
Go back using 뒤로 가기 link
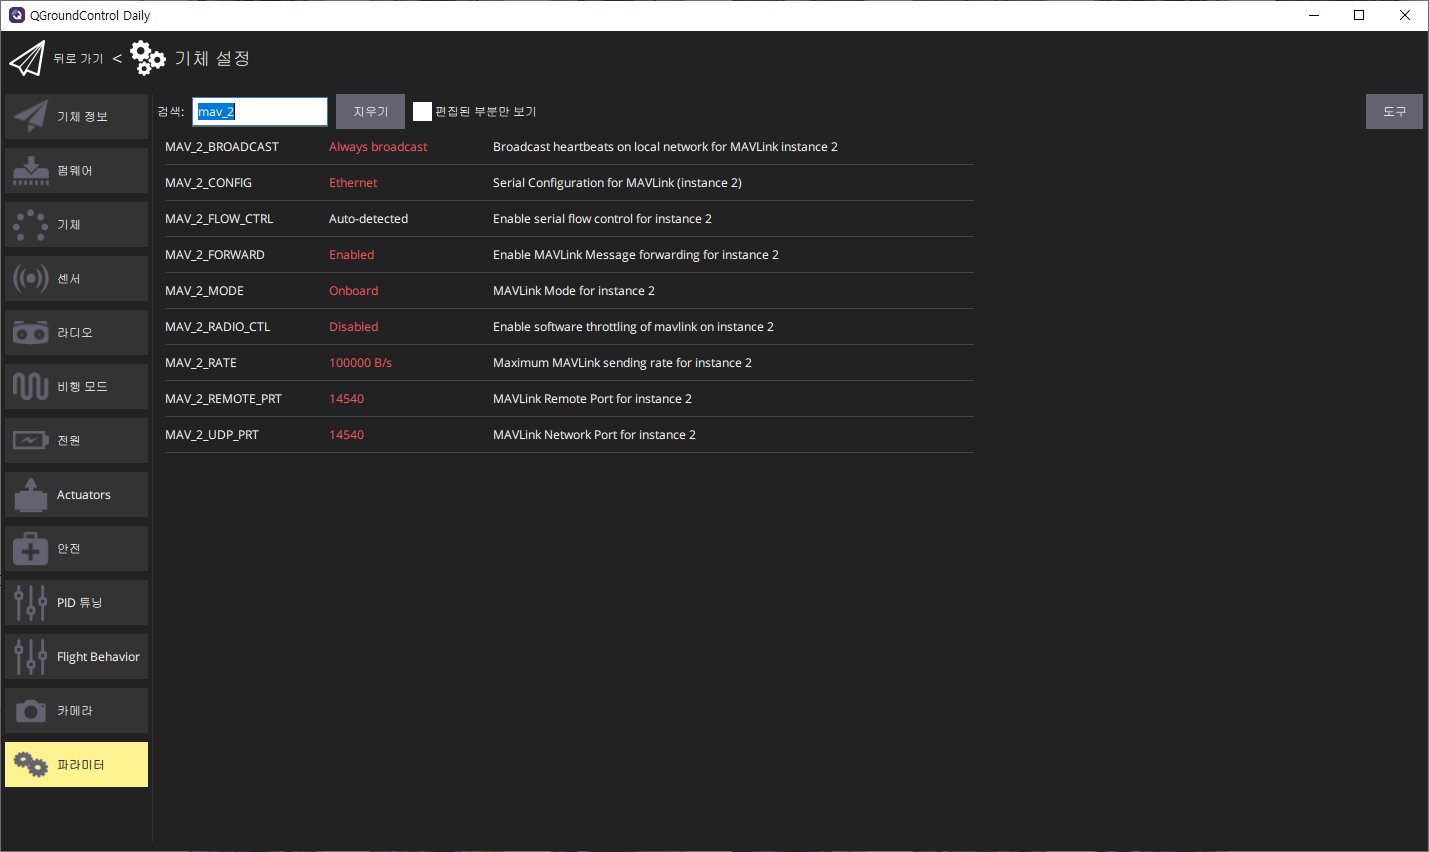[78, 59]
